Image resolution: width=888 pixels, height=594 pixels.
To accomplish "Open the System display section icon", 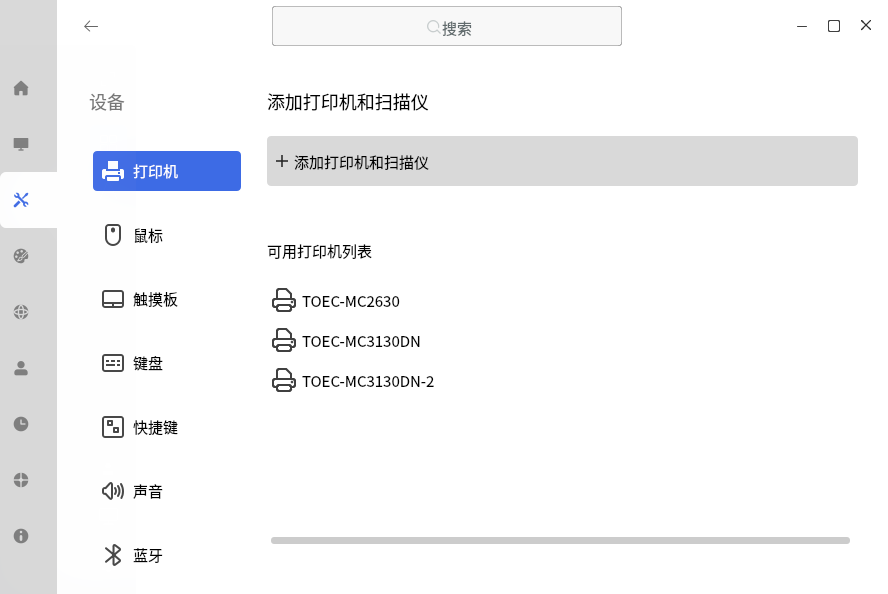I will [x=21, y=144].
